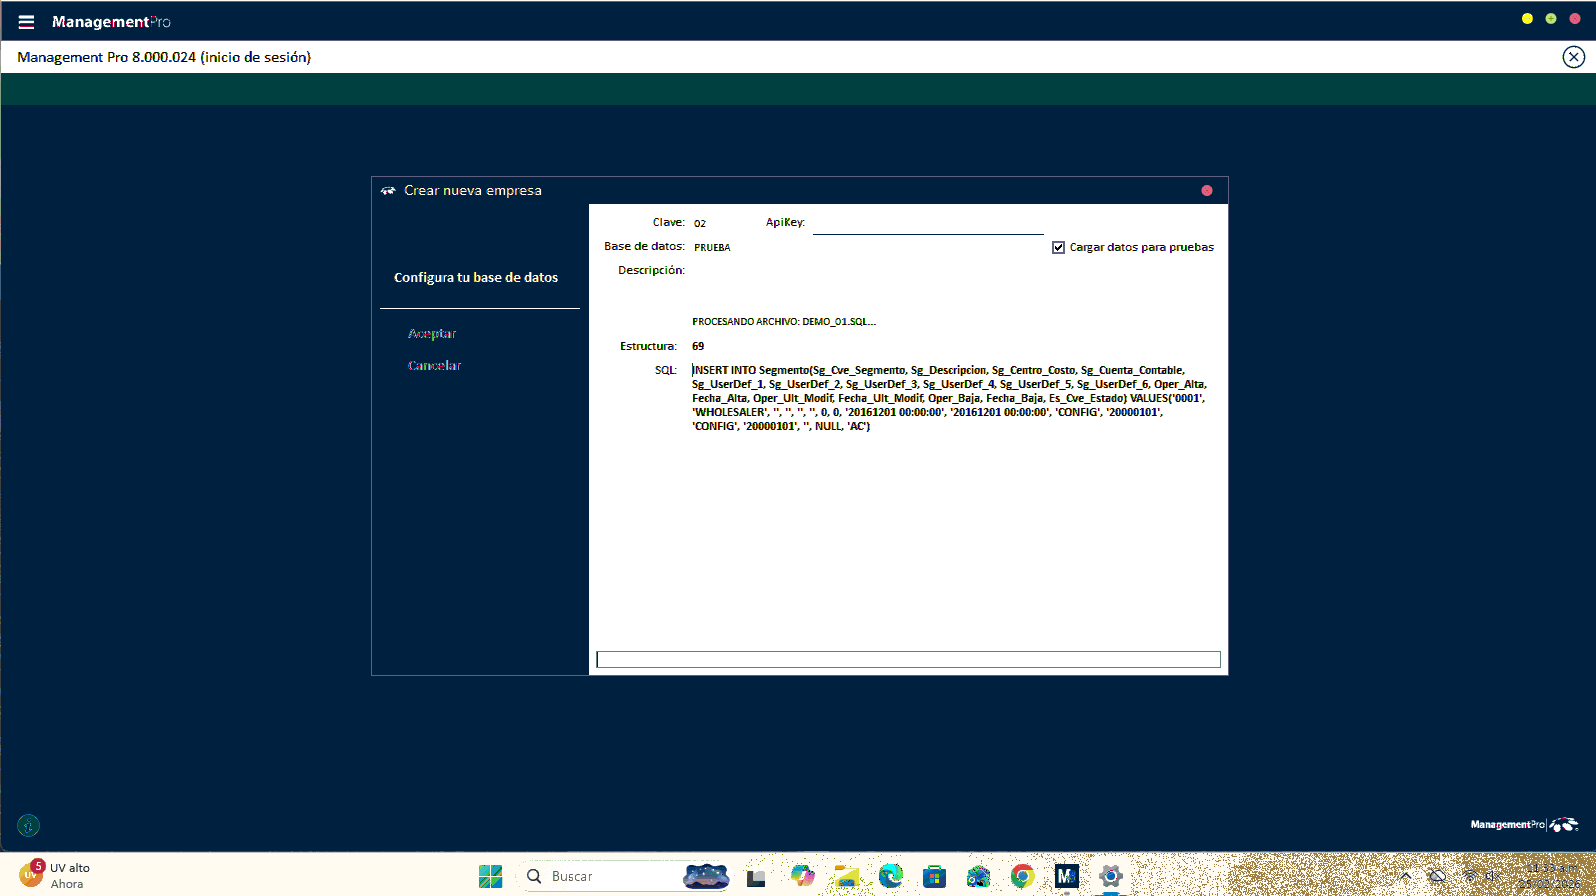This screenshot has width=1596, height=896.
Task: Open the hamburger menu in ManagementPro
Action: click(26, 22)
